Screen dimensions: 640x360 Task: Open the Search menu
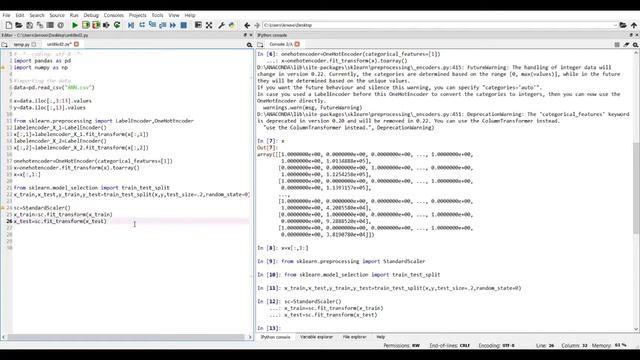[37, 15]
